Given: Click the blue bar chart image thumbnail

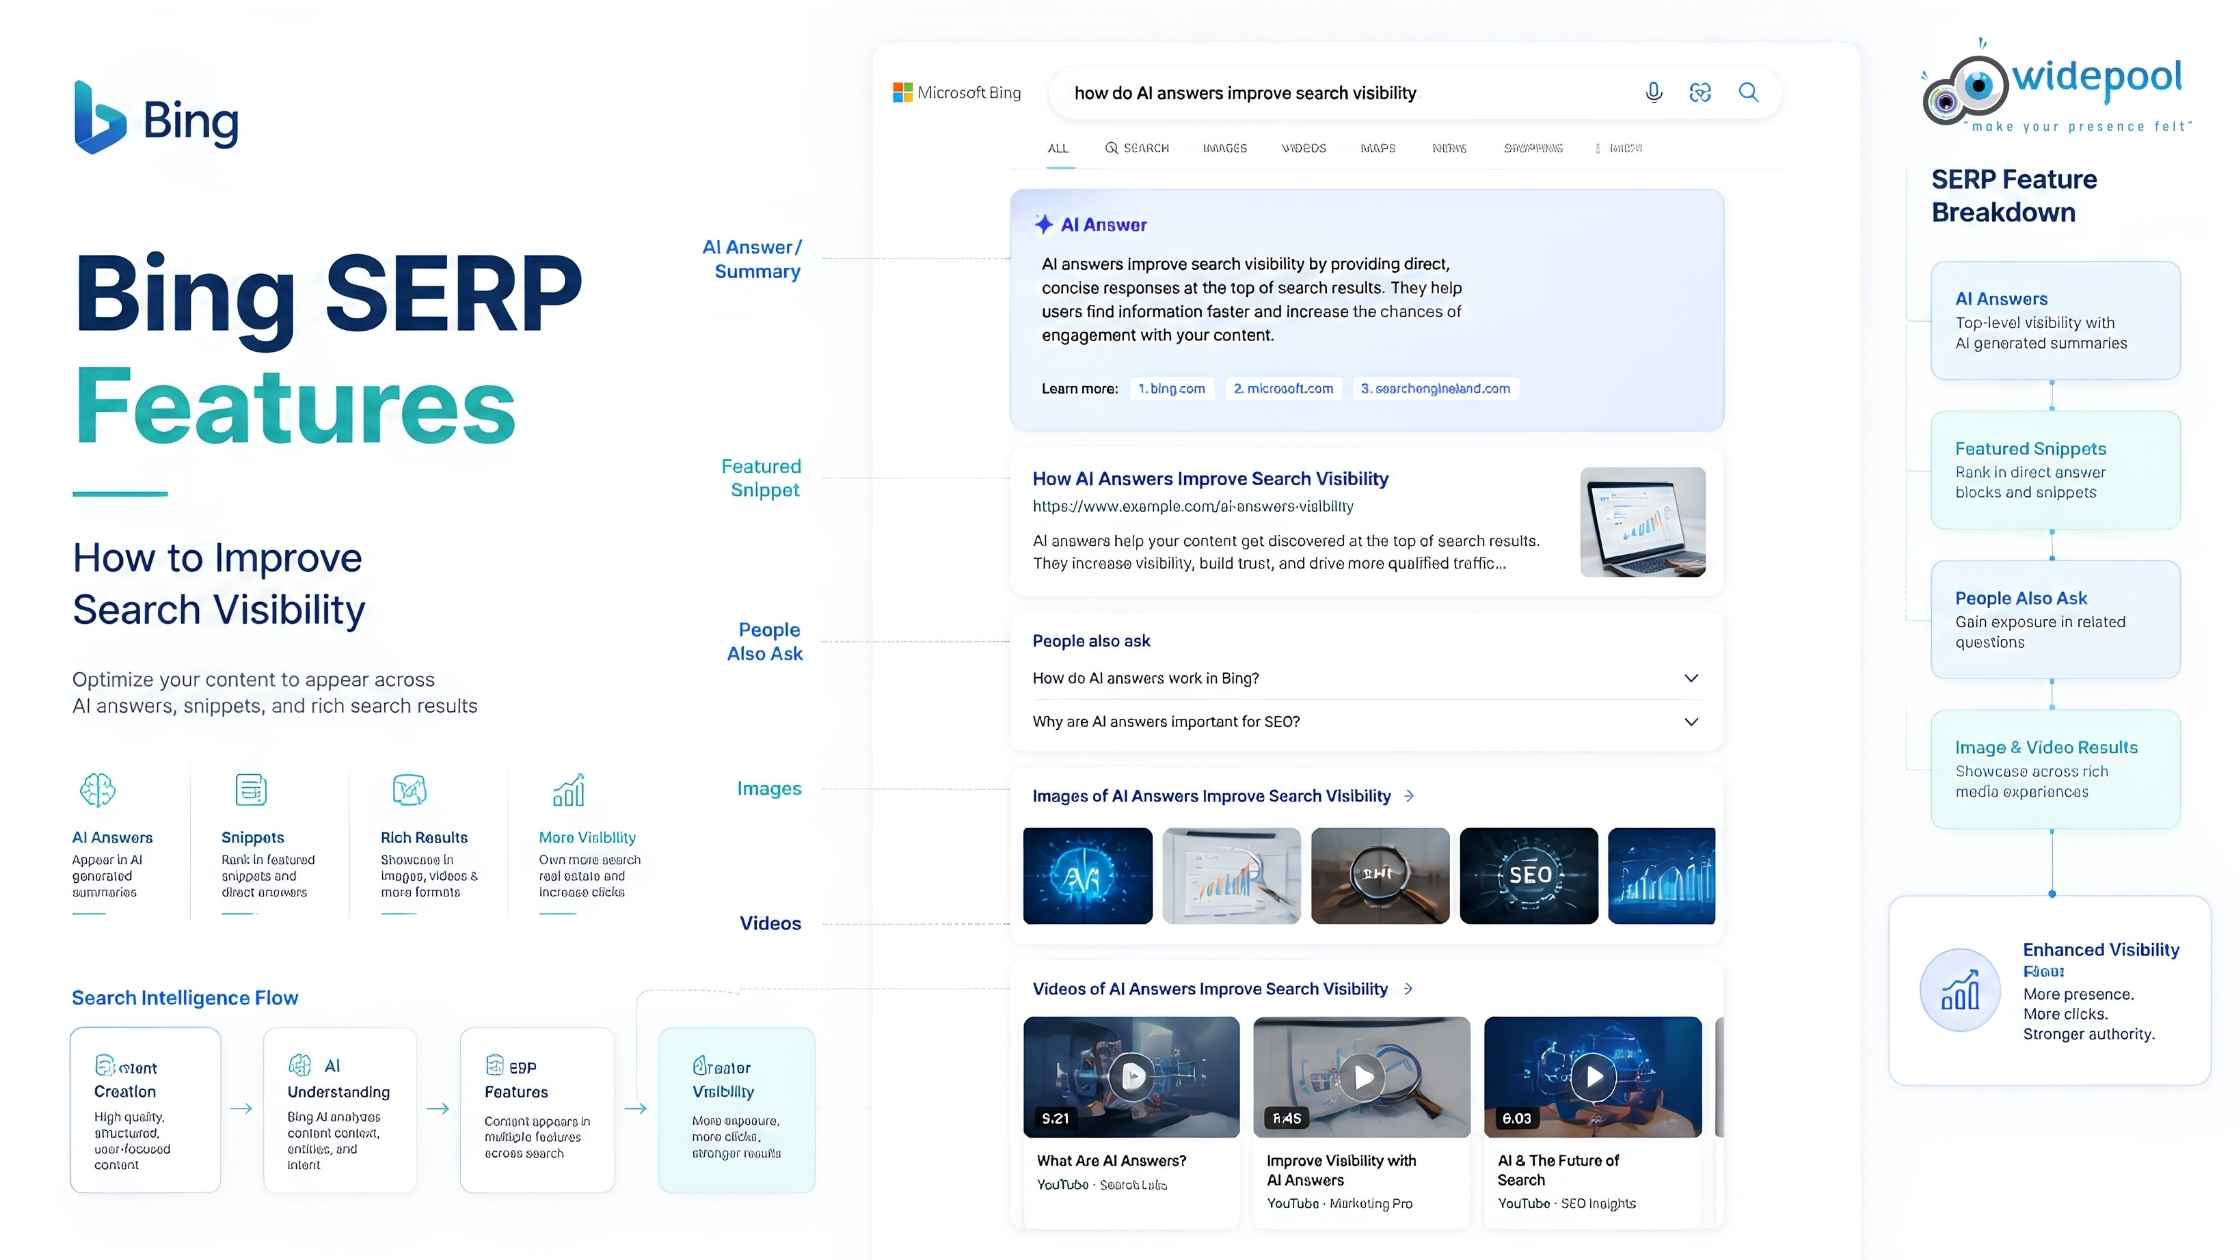Looking at the screenshot, I should click(1662, 876).
